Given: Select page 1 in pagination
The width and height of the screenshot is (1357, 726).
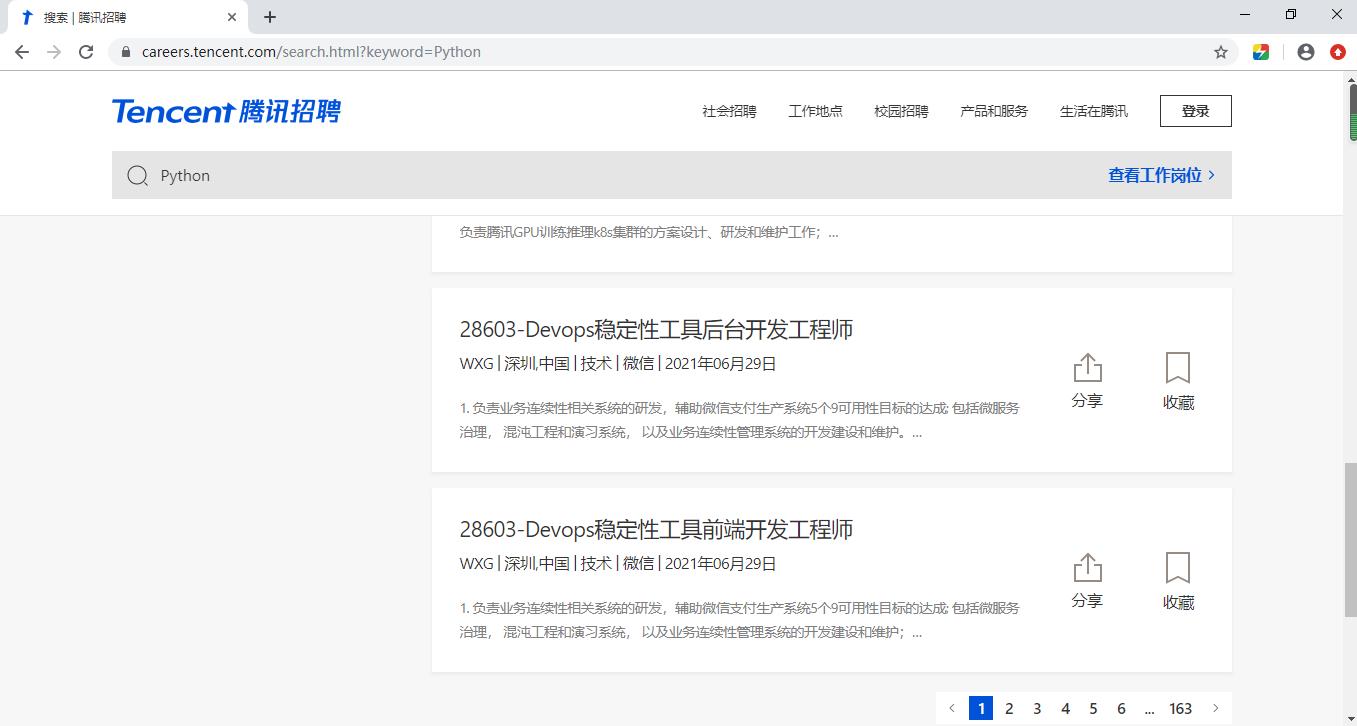Looking at the screenshot, I should click(981, 708).
